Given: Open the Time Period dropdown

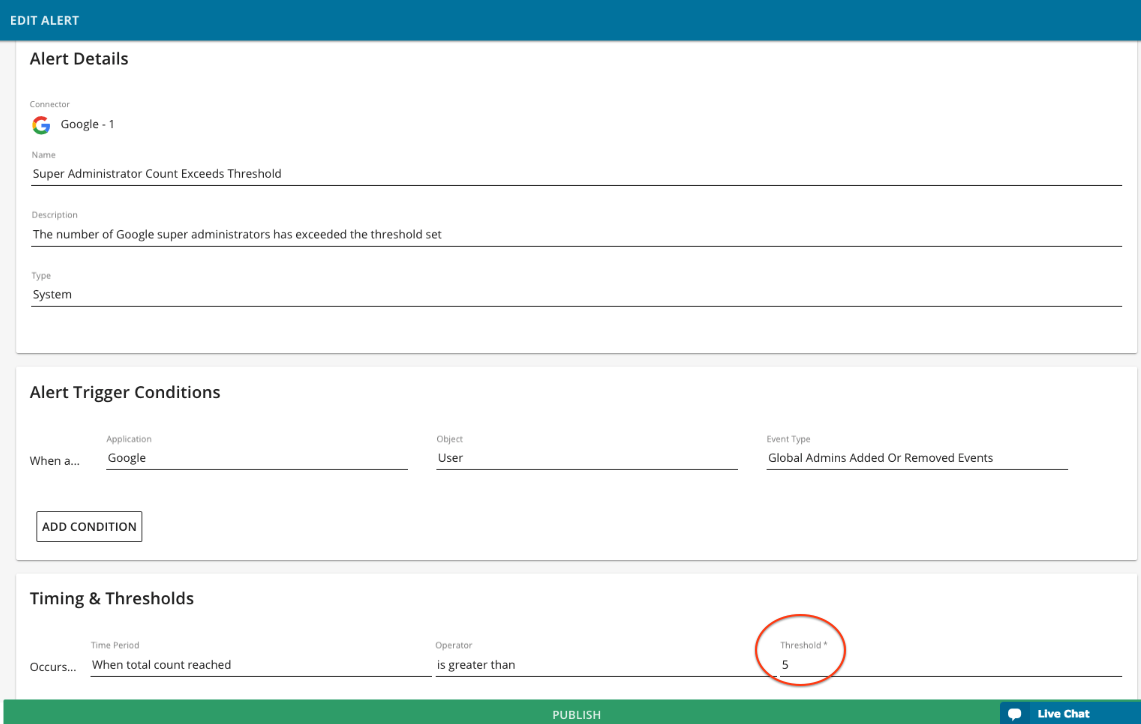Looking at the screenshot, I should pyautogui.click(x=261, y=665).
